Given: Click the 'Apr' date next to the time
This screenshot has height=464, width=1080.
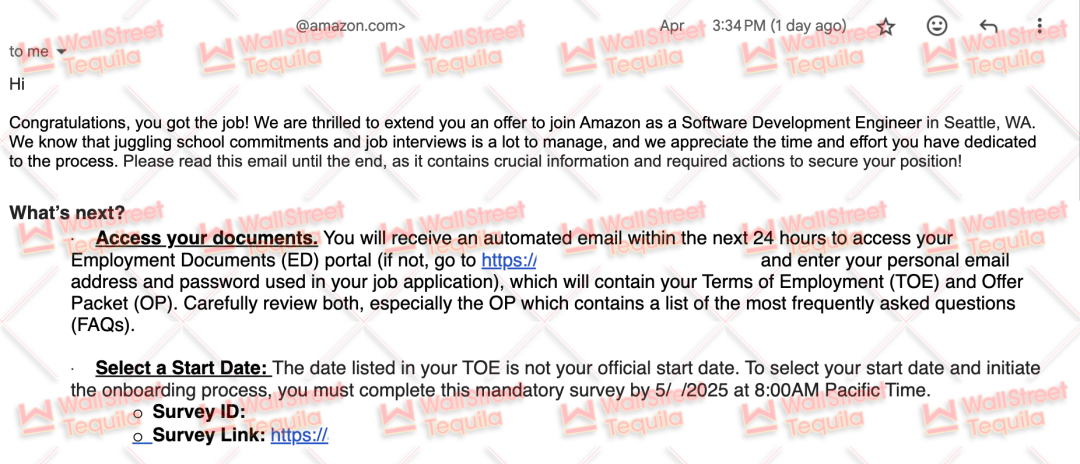Looking at the screenshot, I should [672, 26].
